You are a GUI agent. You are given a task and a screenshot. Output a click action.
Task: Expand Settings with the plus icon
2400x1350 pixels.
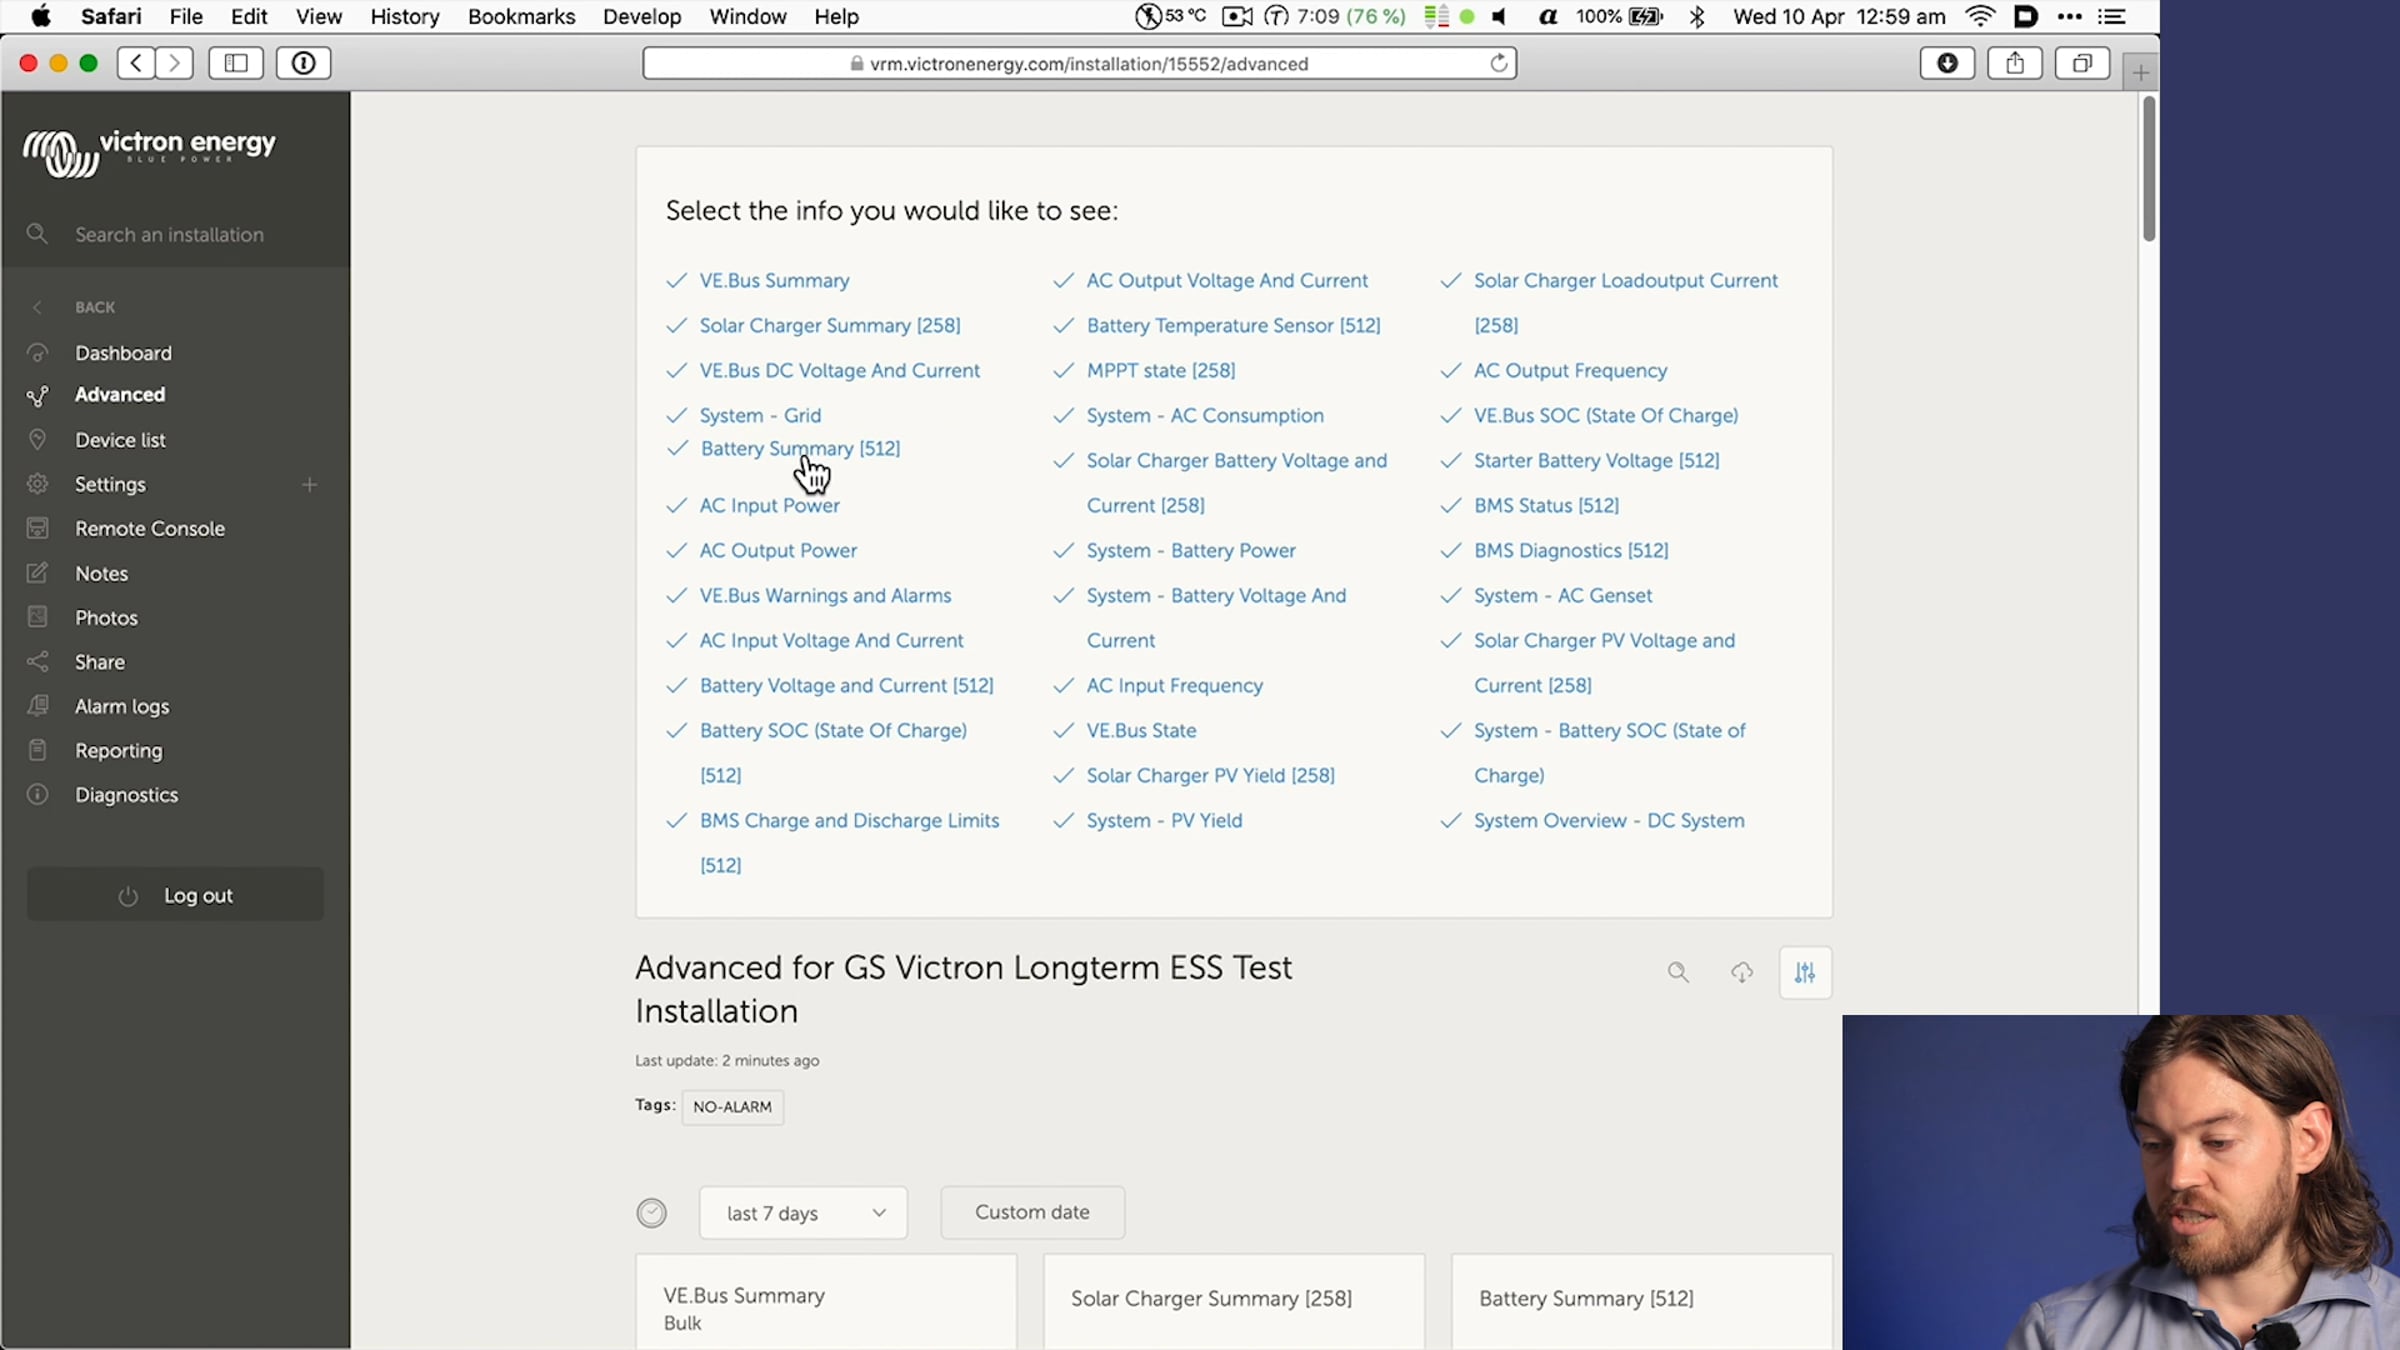[310, 485]
